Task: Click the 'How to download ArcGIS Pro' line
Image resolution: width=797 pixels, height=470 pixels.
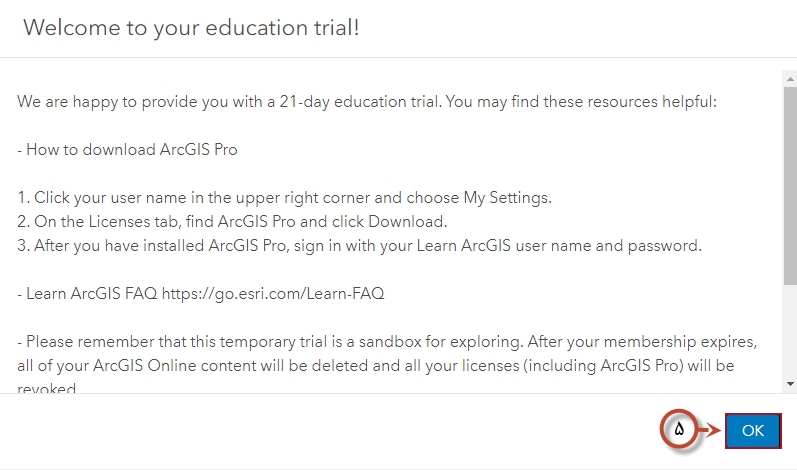Action: coord(127,150)
